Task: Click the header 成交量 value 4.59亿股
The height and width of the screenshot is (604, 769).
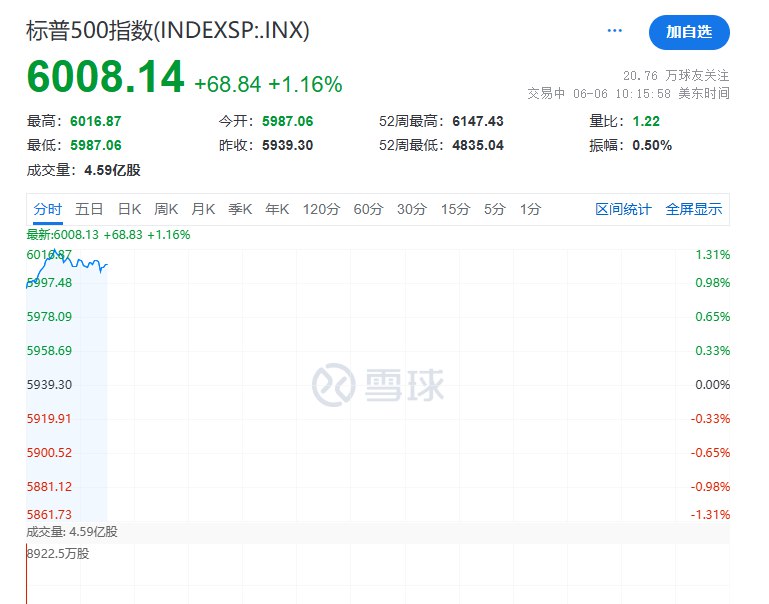Action: pyautogui.click(x=112, y=170)
